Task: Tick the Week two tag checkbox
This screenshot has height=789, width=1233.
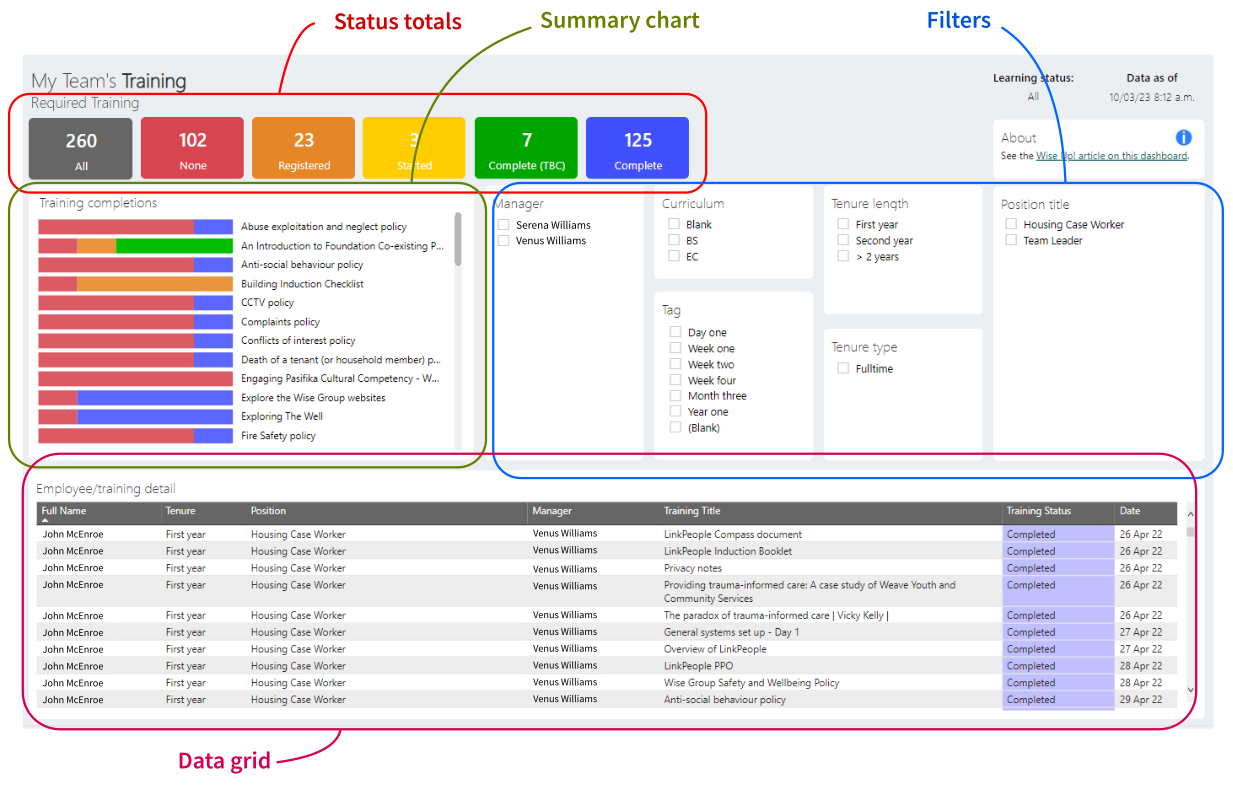Action: [676, 364]
